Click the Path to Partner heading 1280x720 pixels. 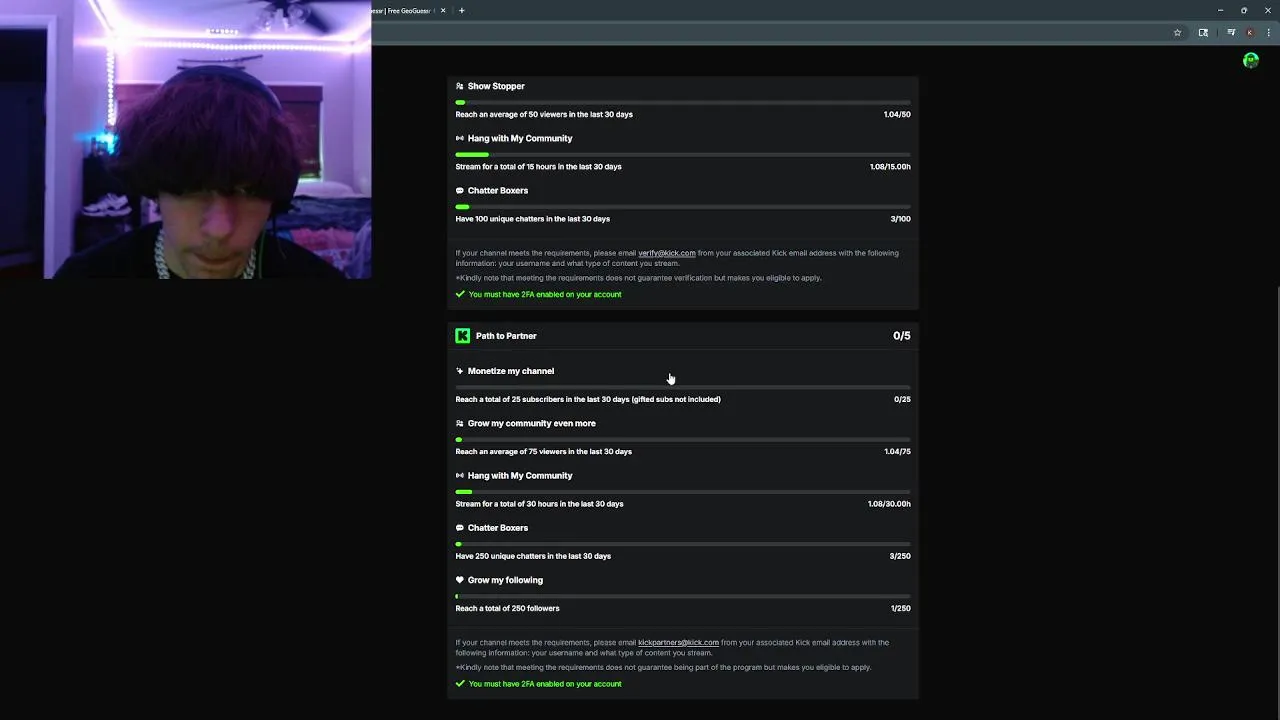tap(506, 336)
